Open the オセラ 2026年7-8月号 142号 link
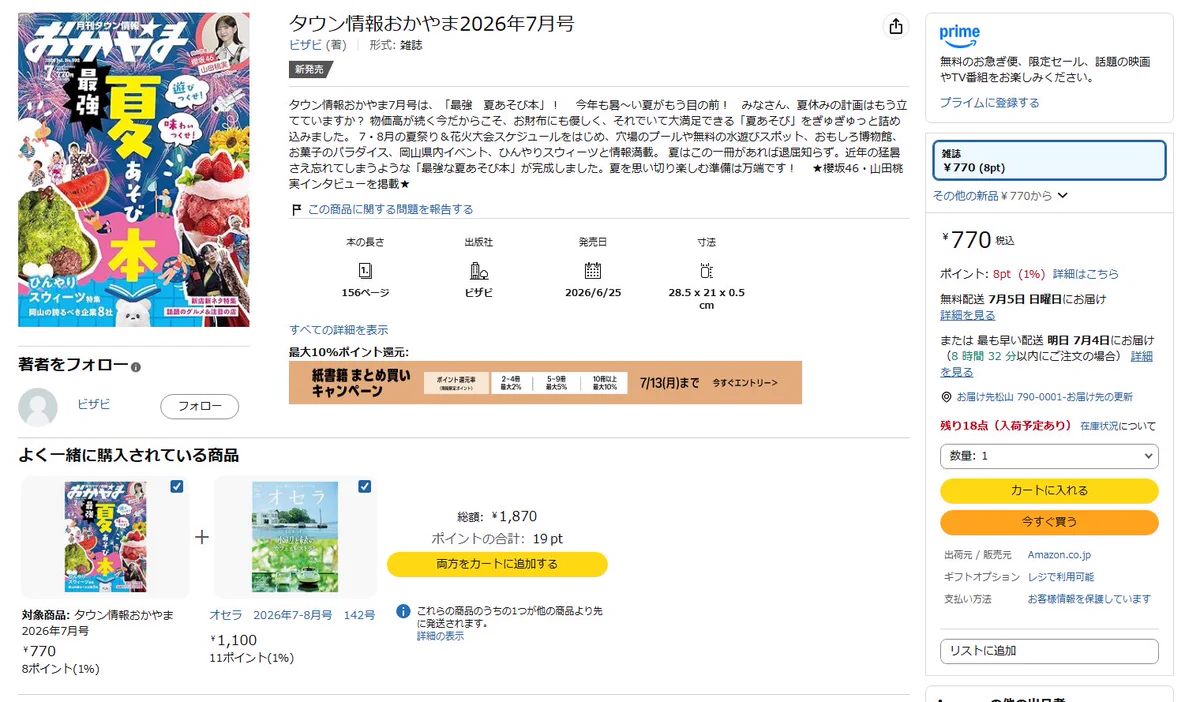The height and width of the screenshot is (702, 1200). (x=292, y=615)
